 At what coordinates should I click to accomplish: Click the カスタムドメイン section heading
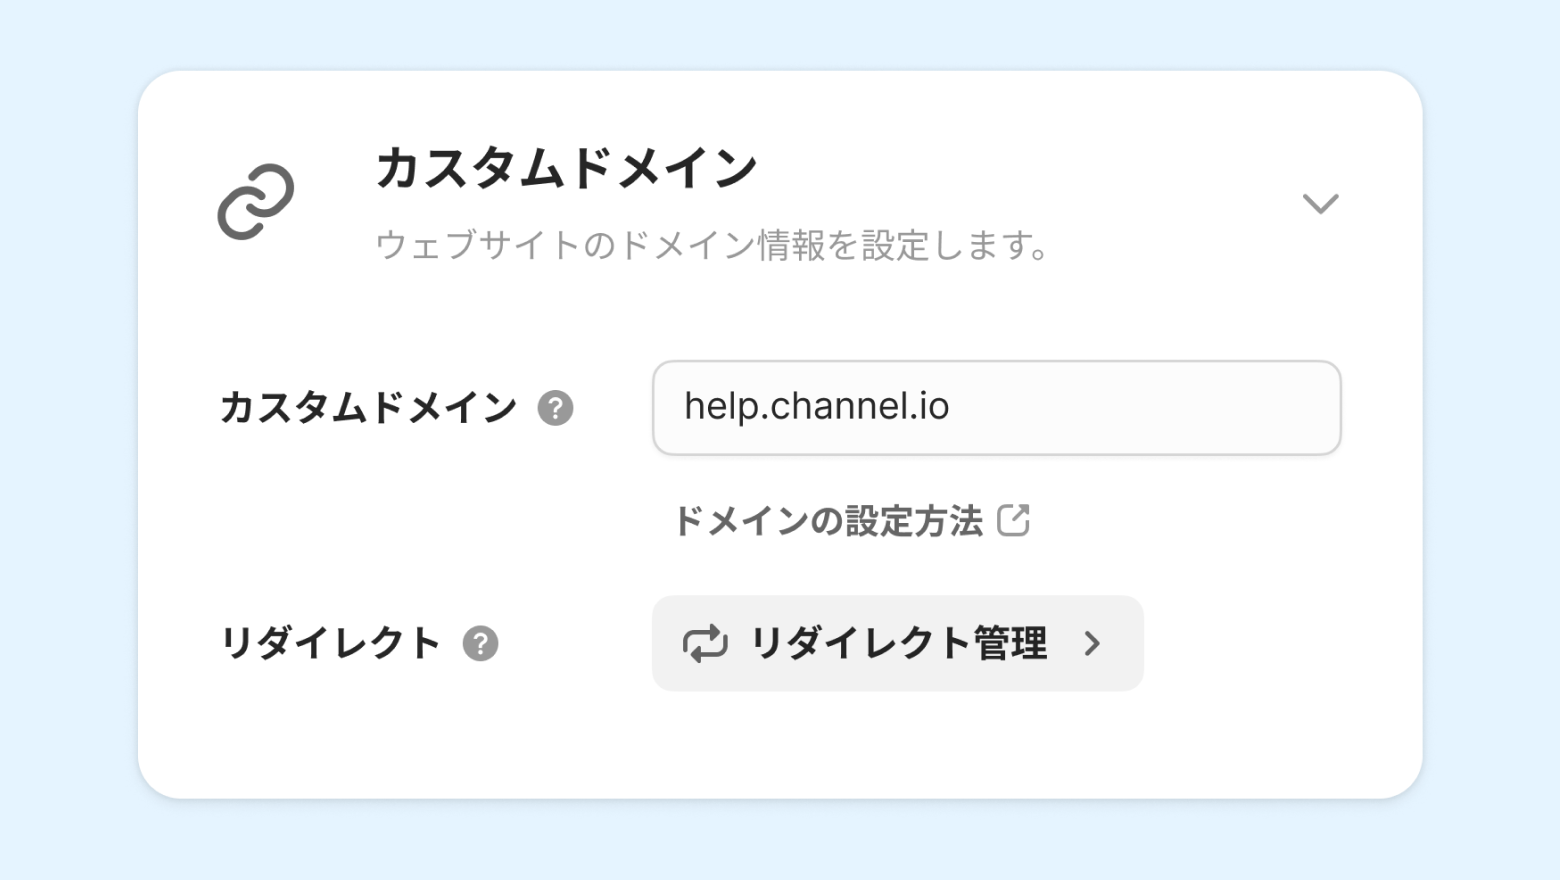pyautogui.click(x=566, y=168)
